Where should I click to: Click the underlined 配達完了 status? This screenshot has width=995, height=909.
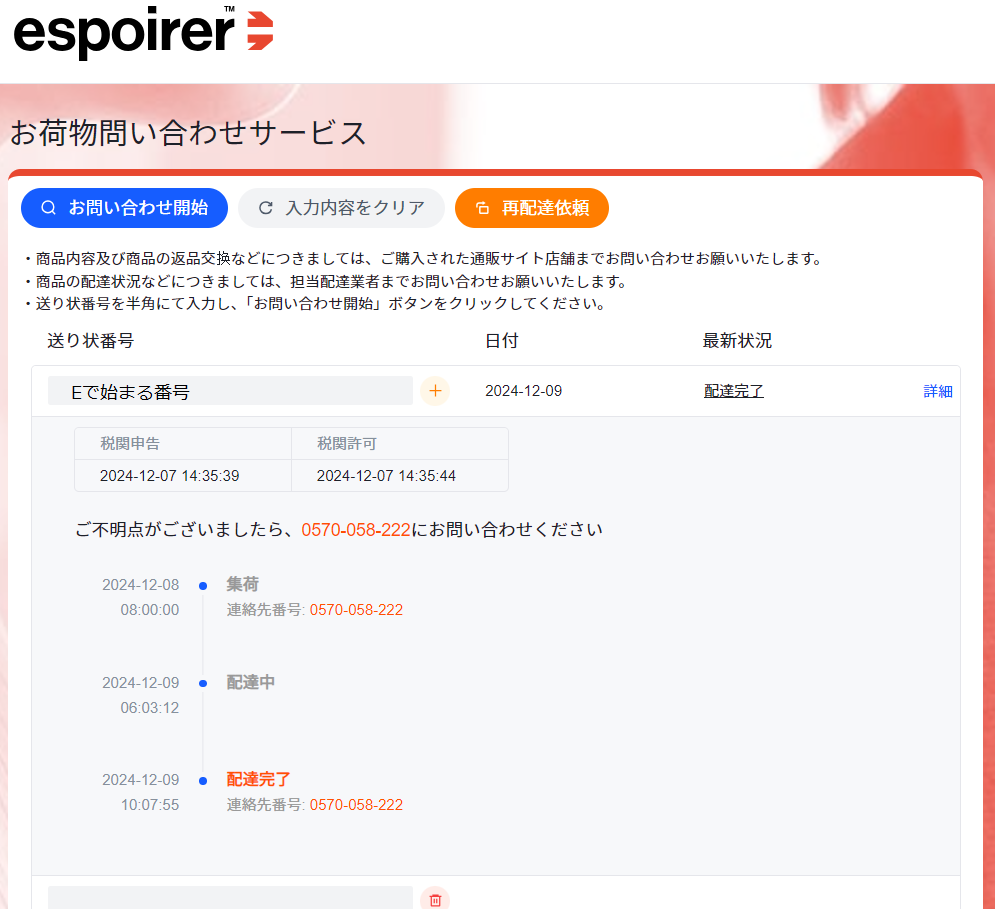[734, 391]
